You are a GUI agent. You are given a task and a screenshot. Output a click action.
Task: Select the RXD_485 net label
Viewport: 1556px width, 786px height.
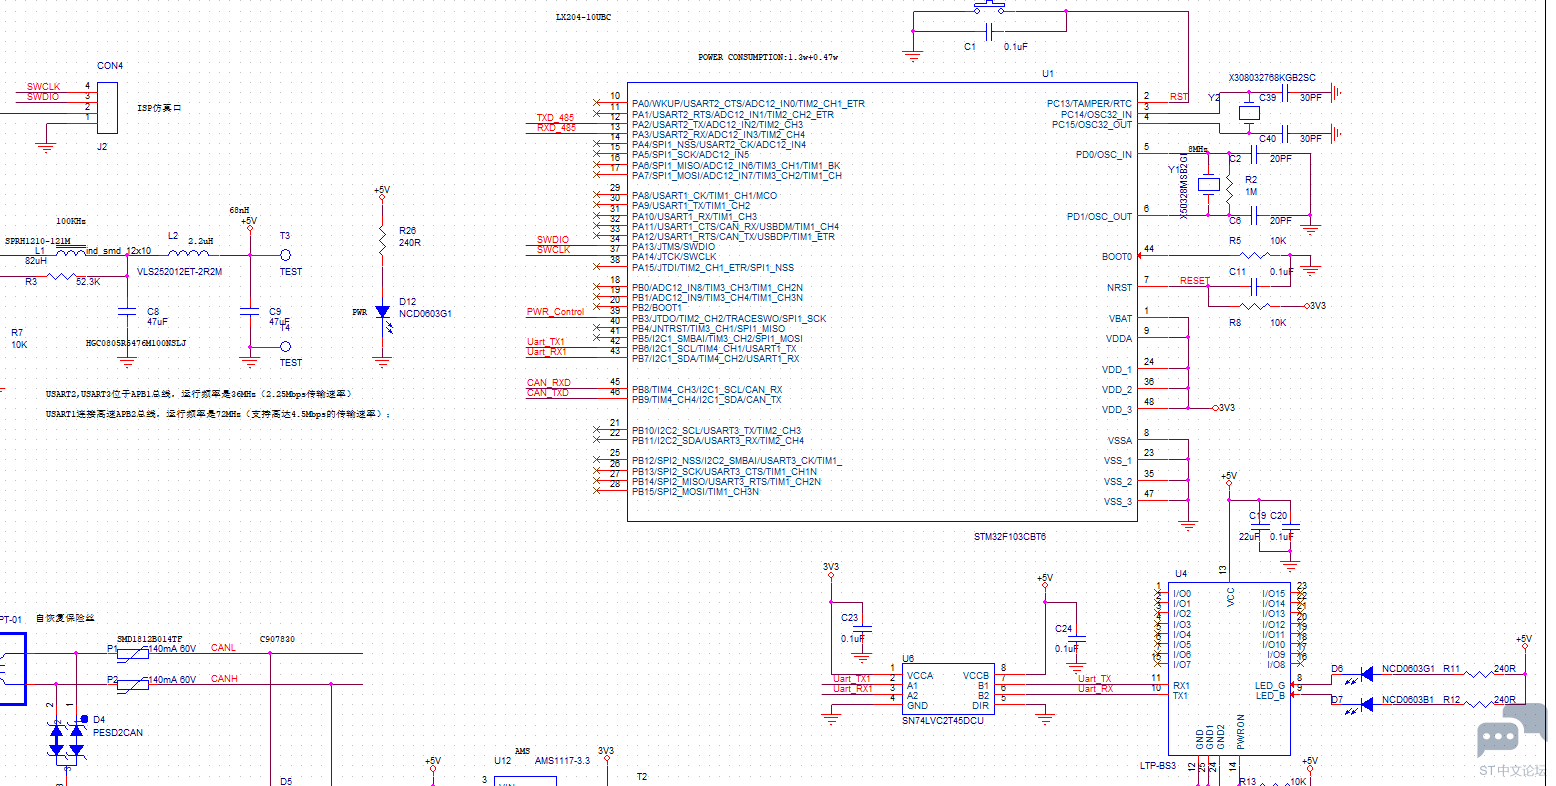556,128
